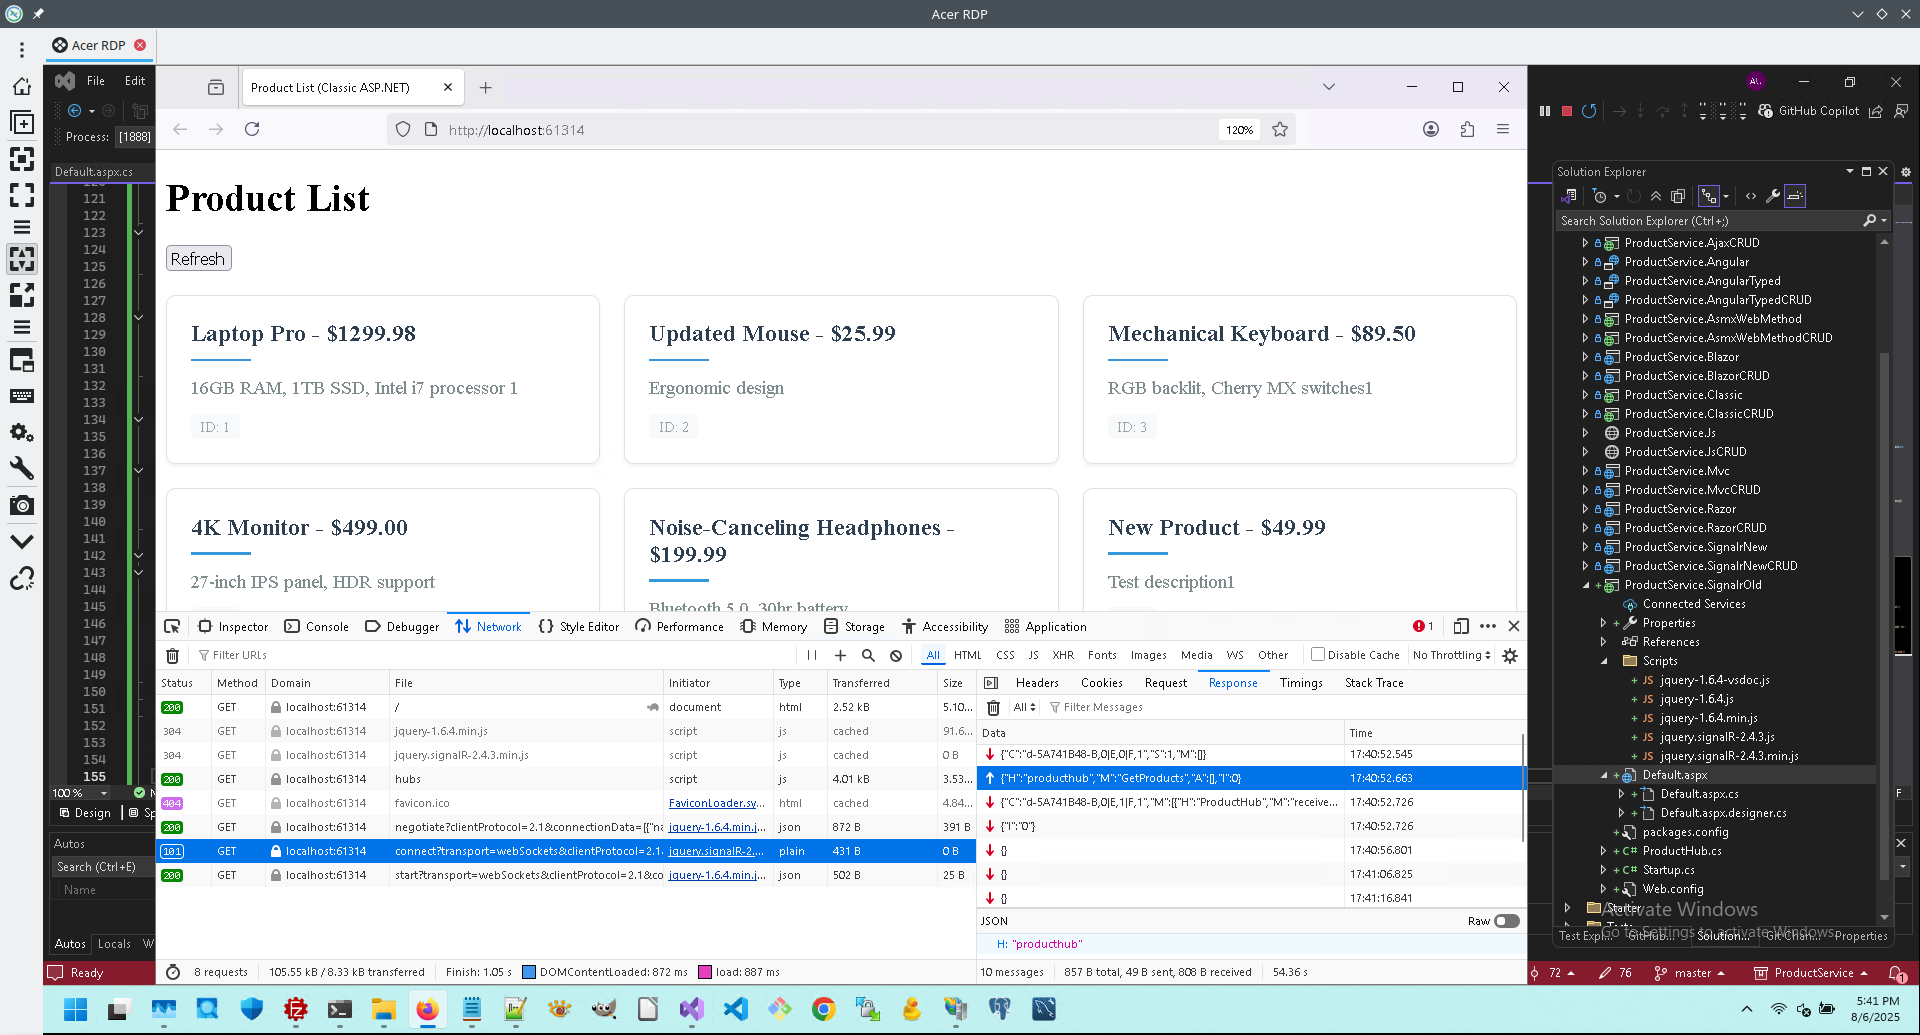Select the favicon.ico request row

566,803
